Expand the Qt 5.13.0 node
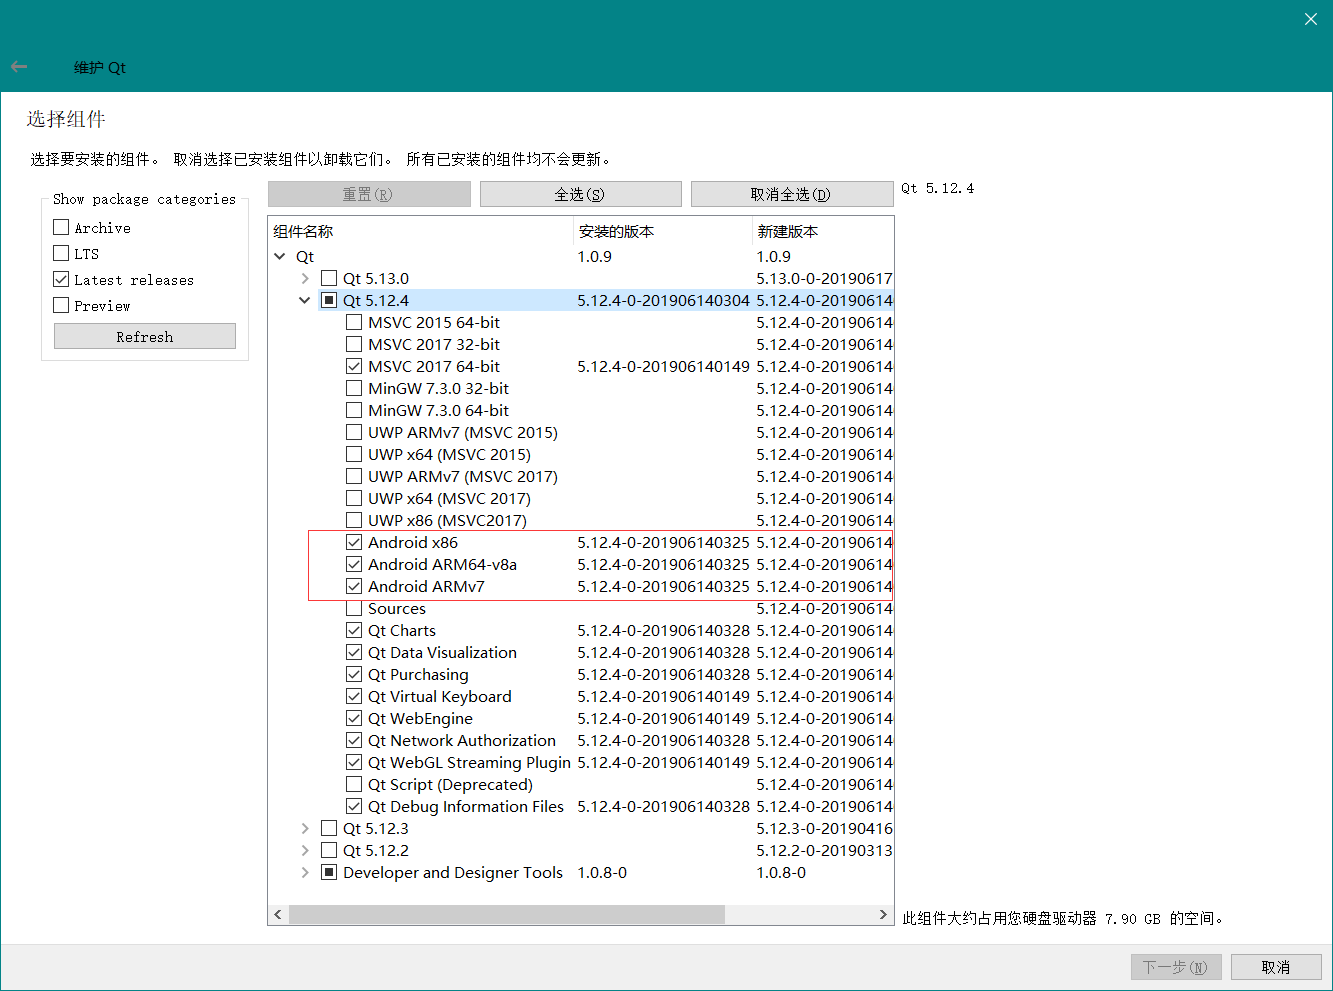Image resolution: width=1333 pixels, height=991 pixels. (305, 278)
